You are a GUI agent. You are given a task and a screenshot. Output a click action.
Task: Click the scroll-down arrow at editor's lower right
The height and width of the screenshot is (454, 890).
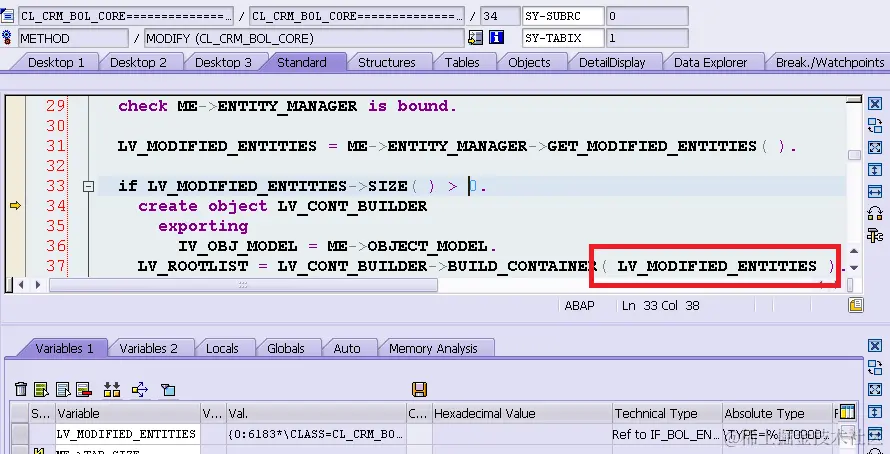pos(854,267)
